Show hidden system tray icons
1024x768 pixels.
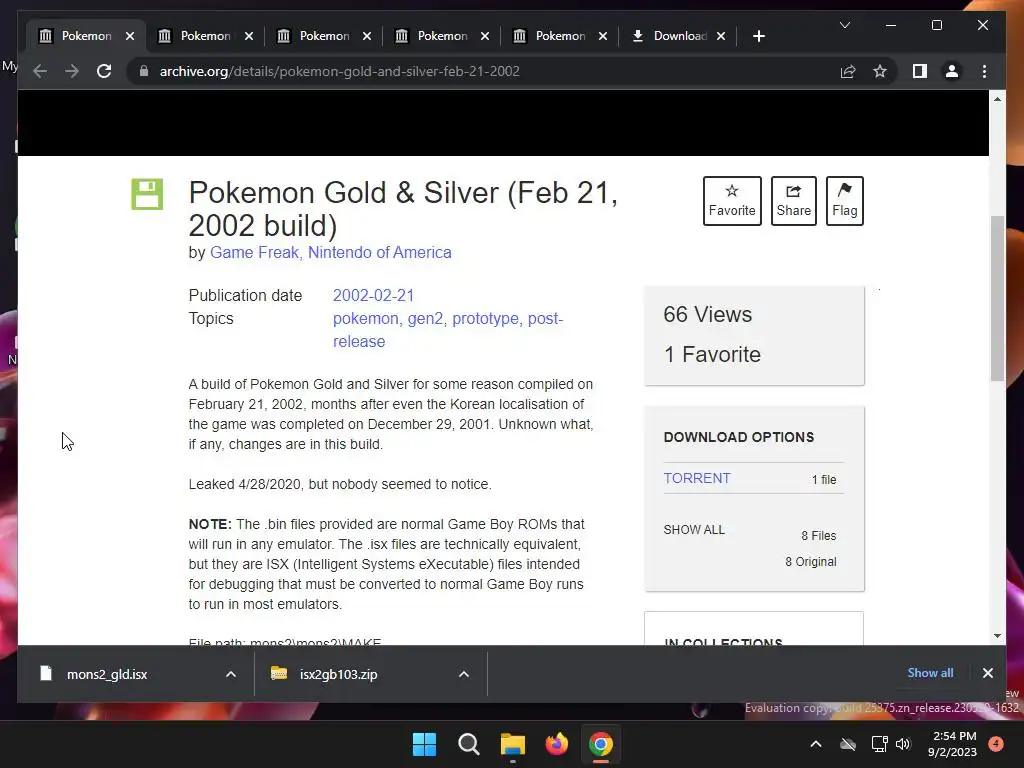[816, 744]
